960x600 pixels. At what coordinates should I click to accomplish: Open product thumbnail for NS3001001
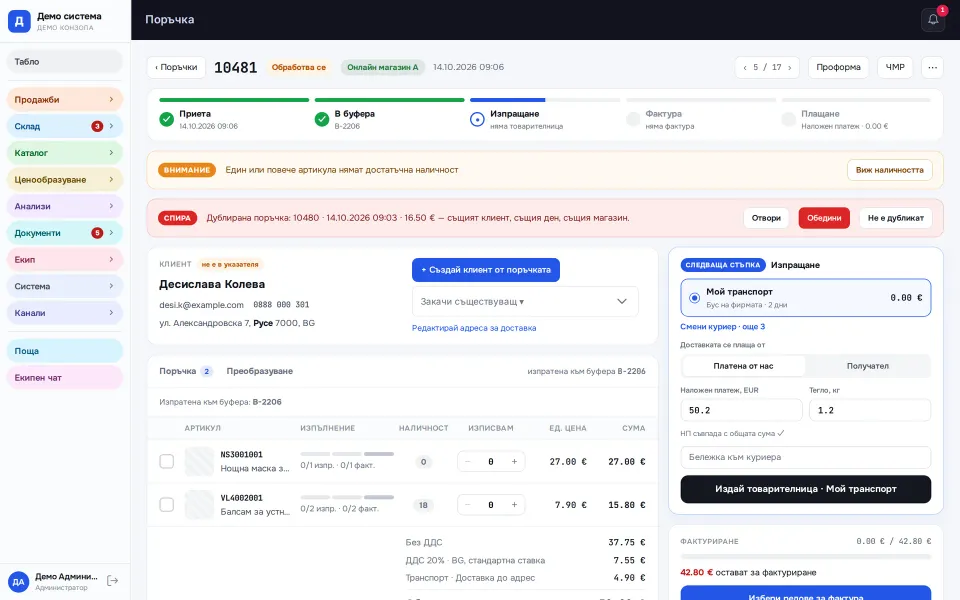199,462
